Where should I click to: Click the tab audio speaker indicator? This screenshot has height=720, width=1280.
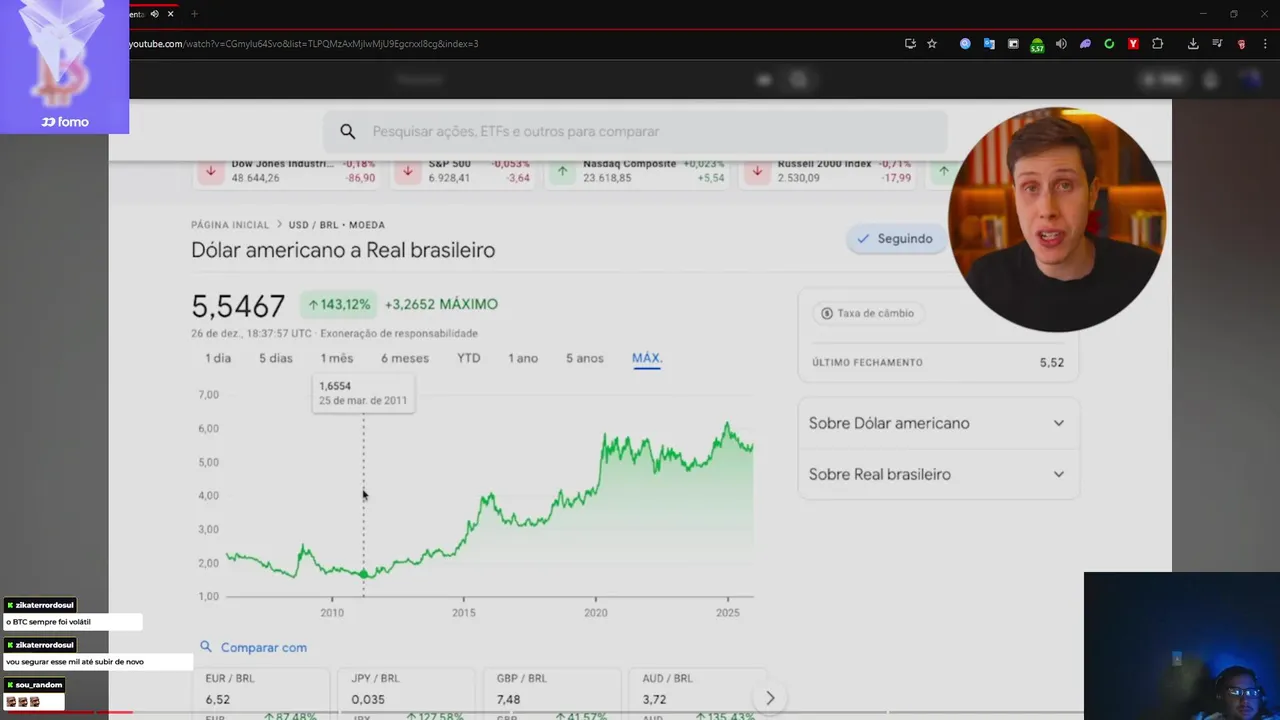tap(154, 14)
